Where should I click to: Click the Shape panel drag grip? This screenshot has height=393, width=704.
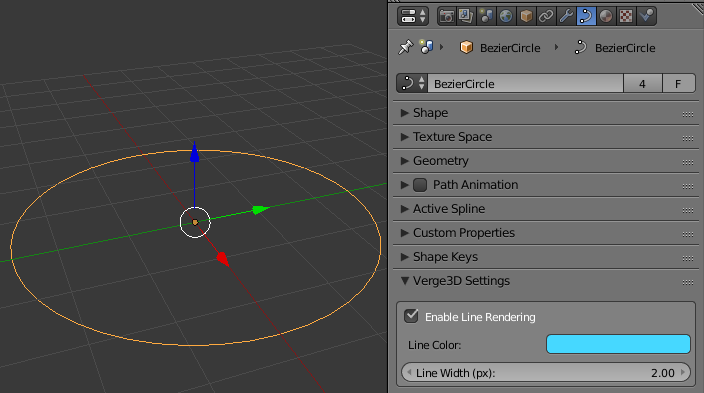[688, 115]
